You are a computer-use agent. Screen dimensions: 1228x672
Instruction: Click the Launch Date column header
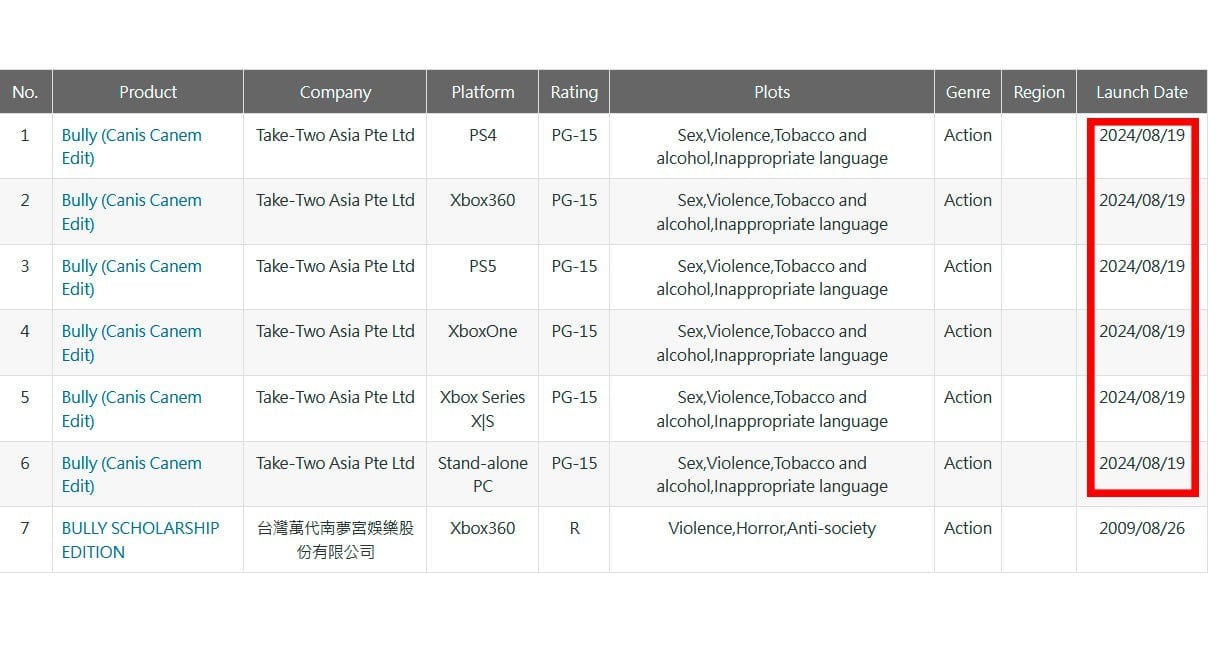coord(1142,92)
